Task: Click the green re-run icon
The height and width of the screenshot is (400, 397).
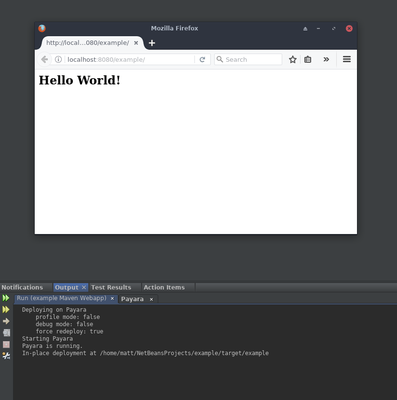Action: pos(6,298)
